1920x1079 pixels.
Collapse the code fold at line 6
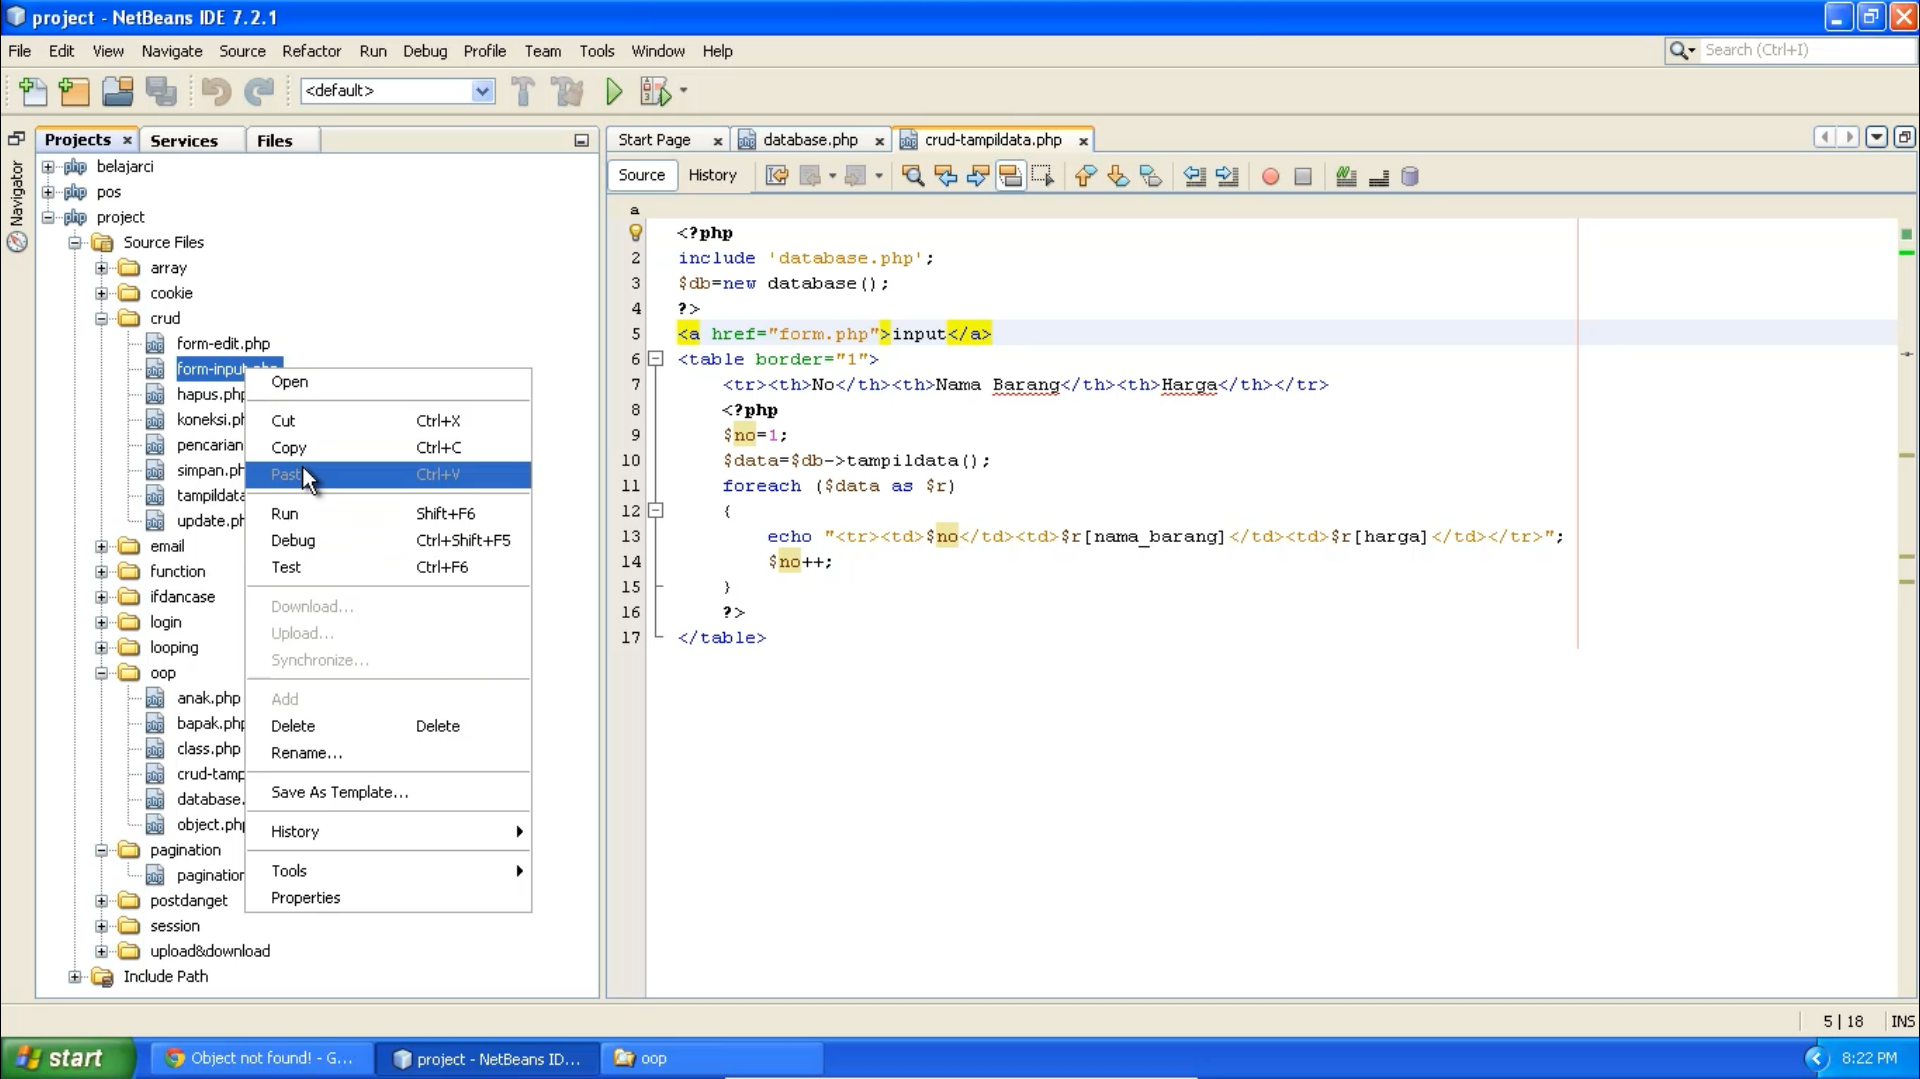tap(656, 359)
